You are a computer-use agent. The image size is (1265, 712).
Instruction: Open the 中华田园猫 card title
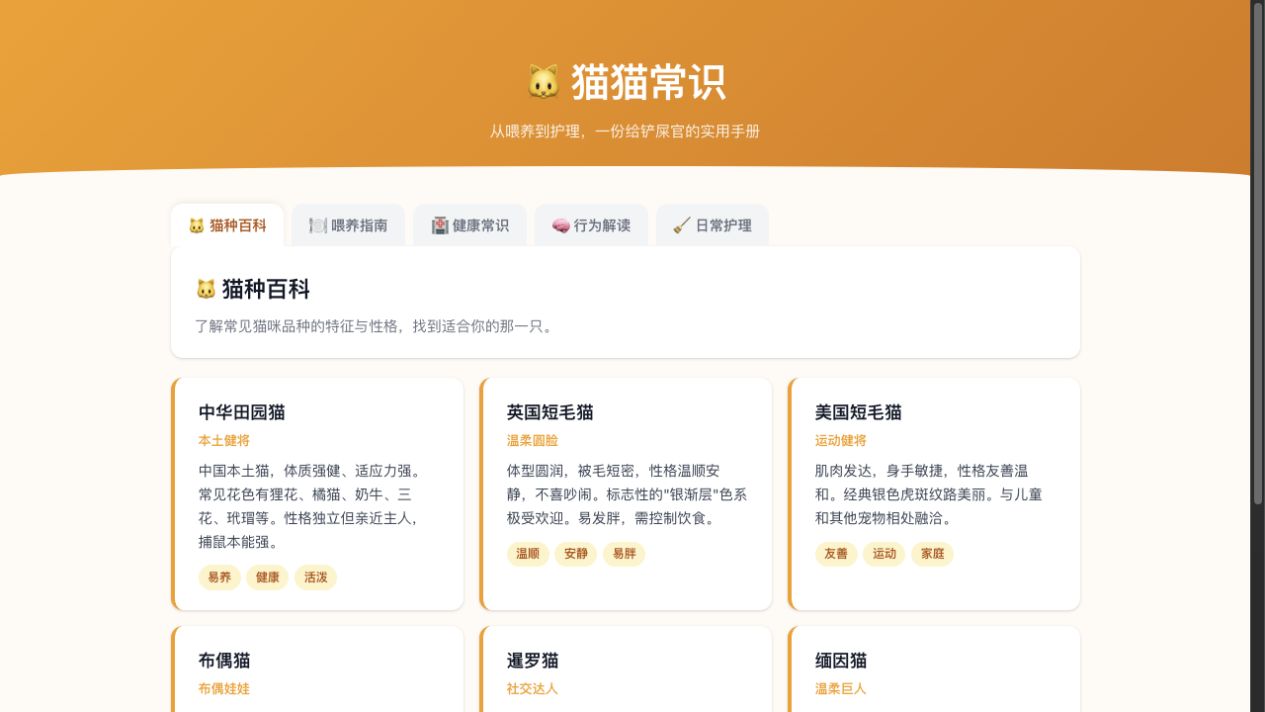point(242,412)
